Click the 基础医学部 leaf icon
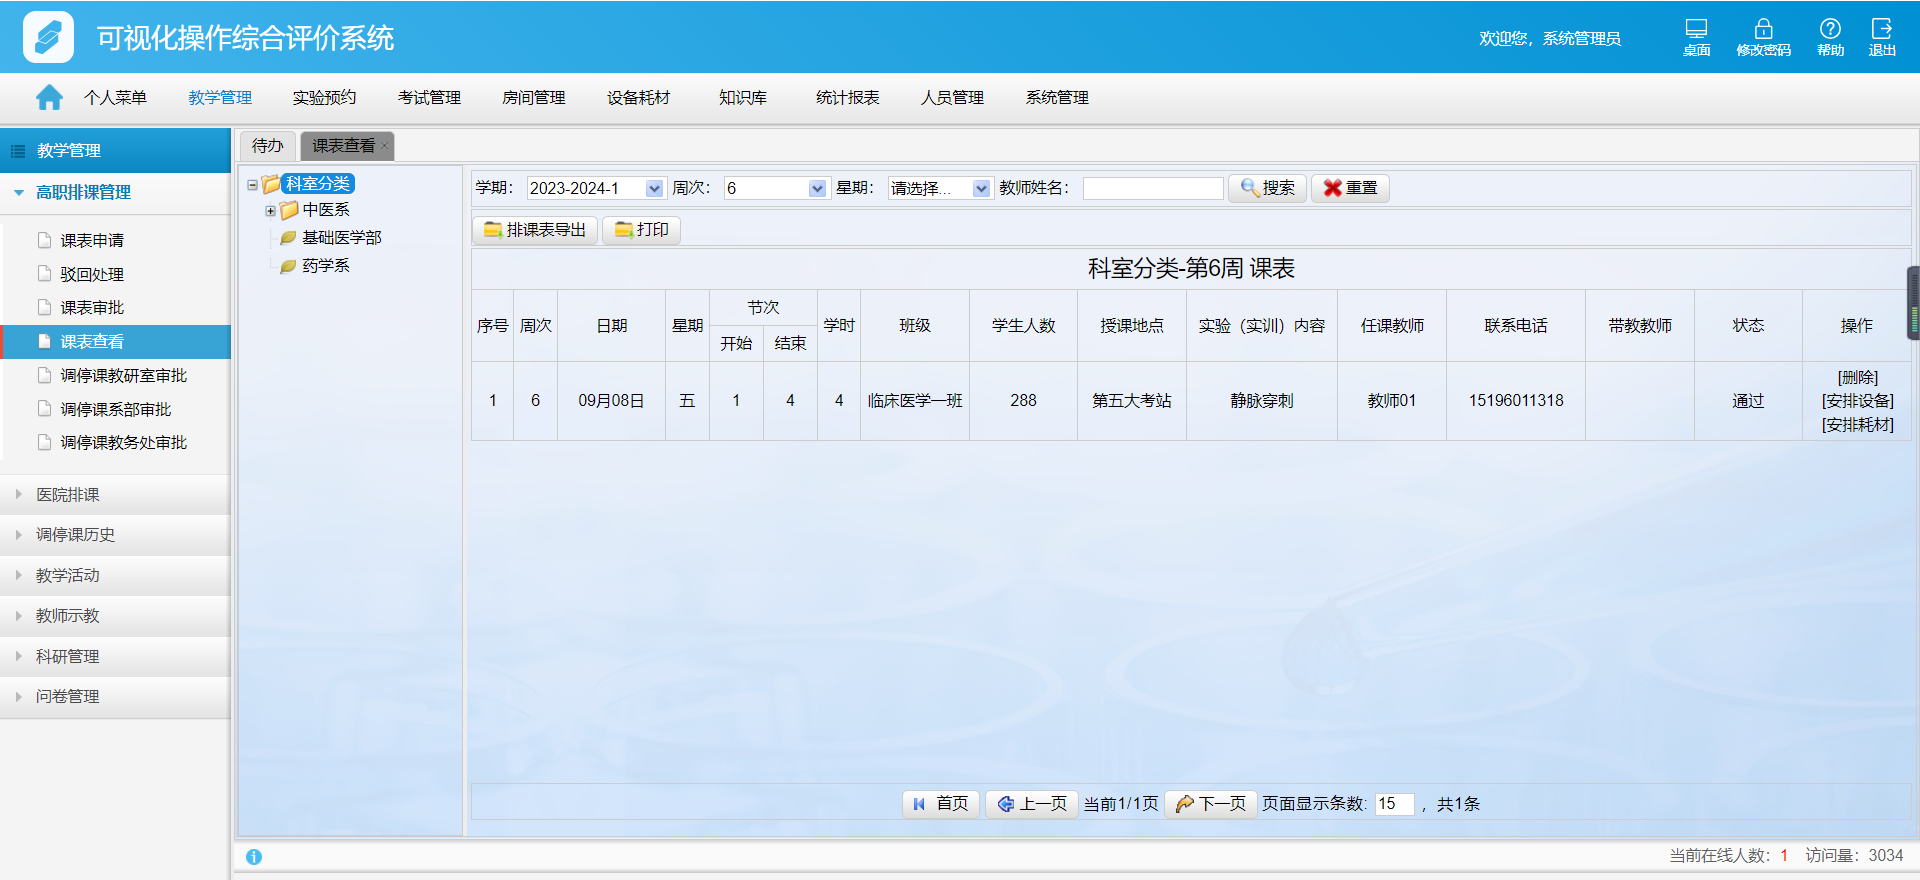Screen dimensions: 1920x880 pos(288,238)
